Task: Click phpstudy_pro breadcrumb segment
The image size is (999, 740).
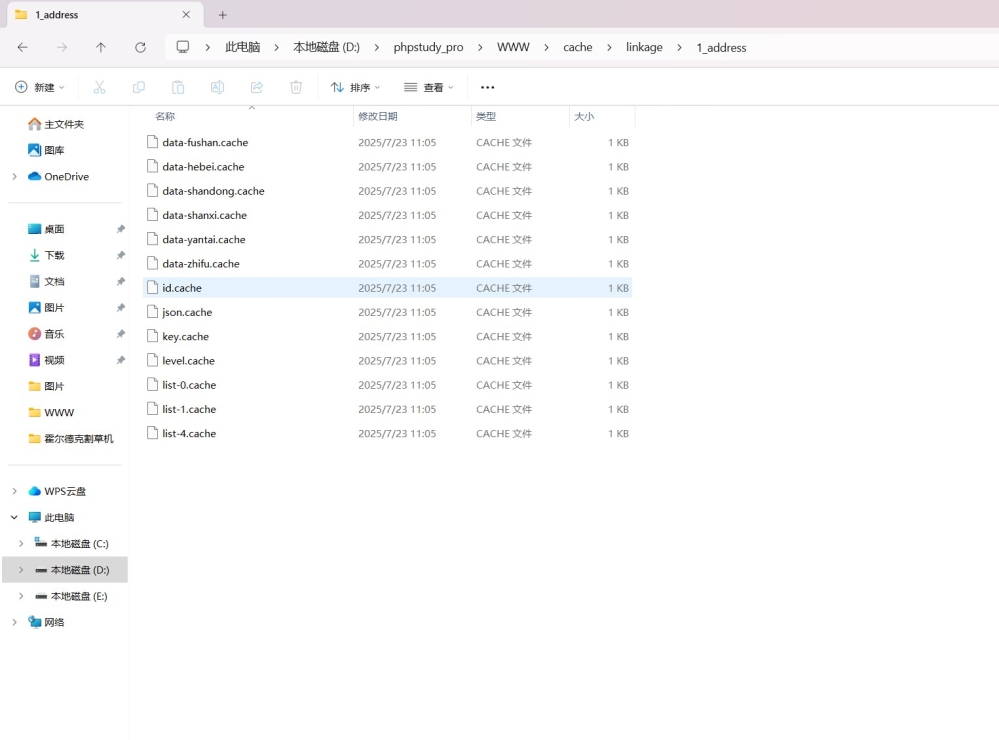Action: coord(428,47)
